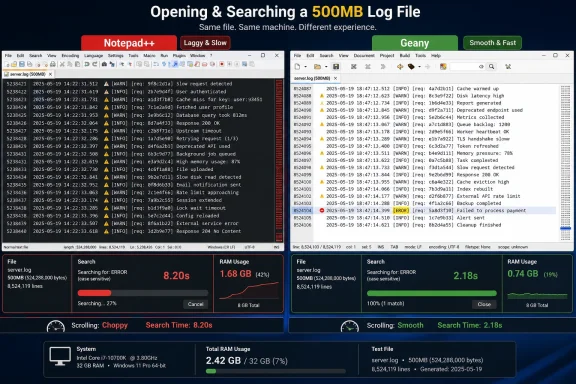The width and height of the screenshot is (576, 384).
Task: Open the Document menu in Geany
Action: [x=364, y=55]
